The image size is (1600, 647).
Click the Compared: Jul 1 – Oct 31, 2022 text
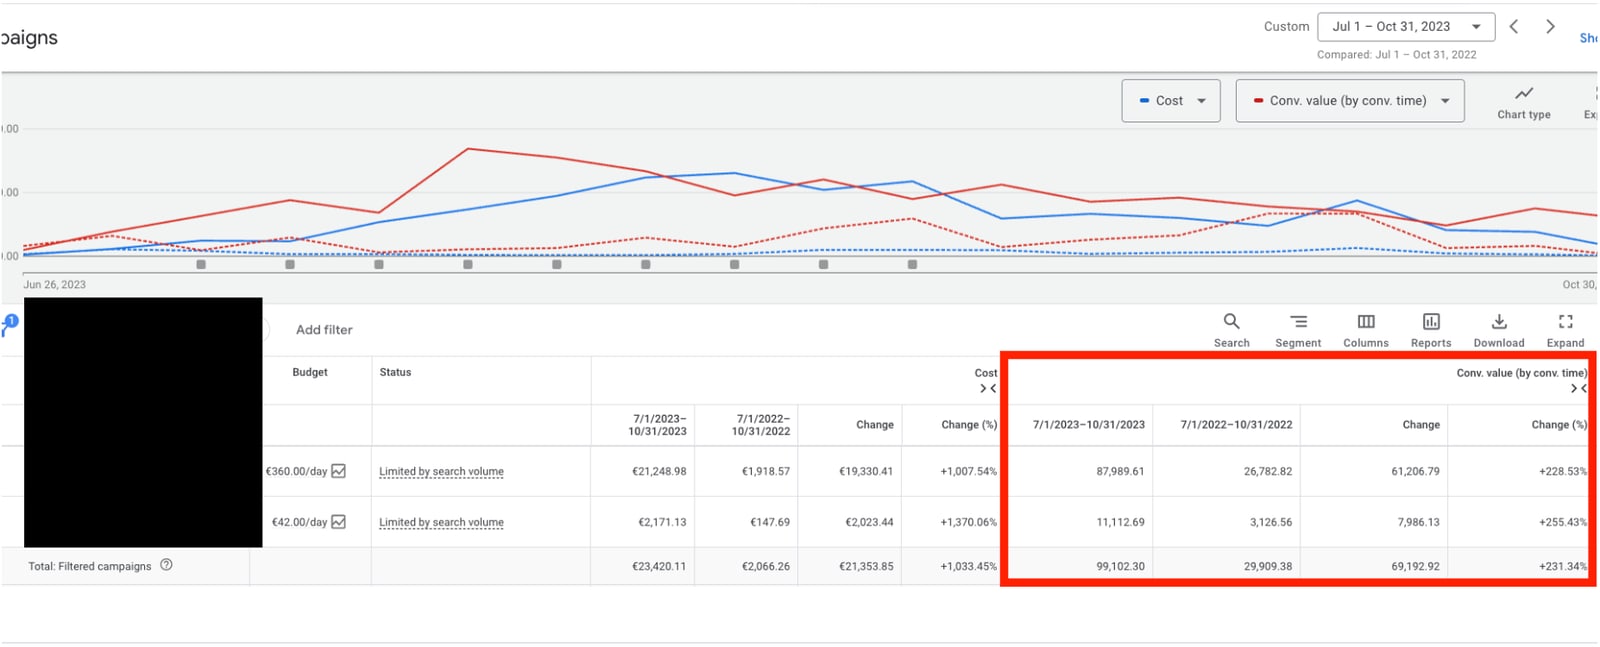(x=1396, y=55)
